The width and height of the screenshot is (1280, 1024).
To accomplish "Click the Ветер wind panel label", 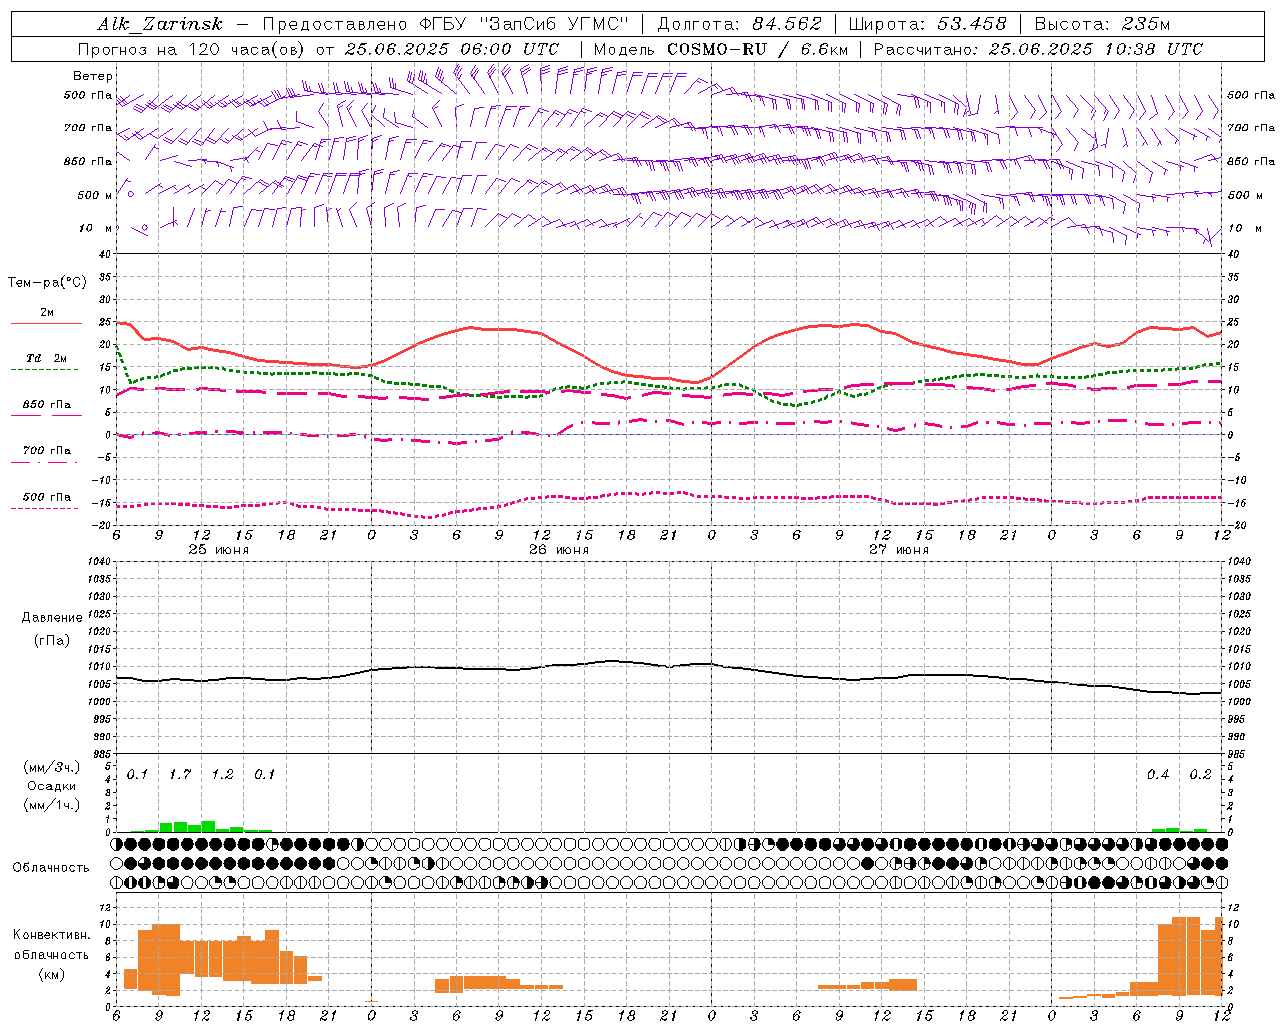I will [93, 76].
